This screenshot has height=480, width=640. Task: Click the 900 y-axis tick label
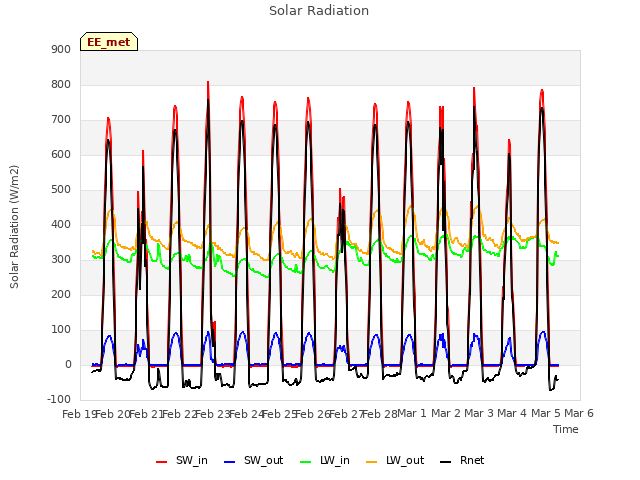61,50
